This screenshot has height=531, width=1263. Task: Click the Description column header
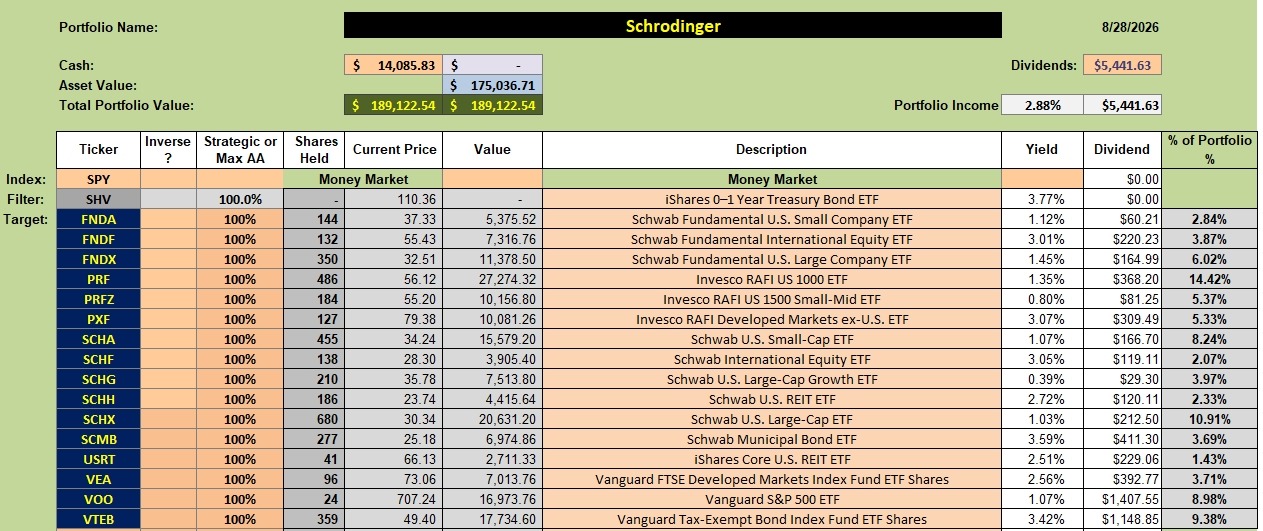[x=771, y=149]
